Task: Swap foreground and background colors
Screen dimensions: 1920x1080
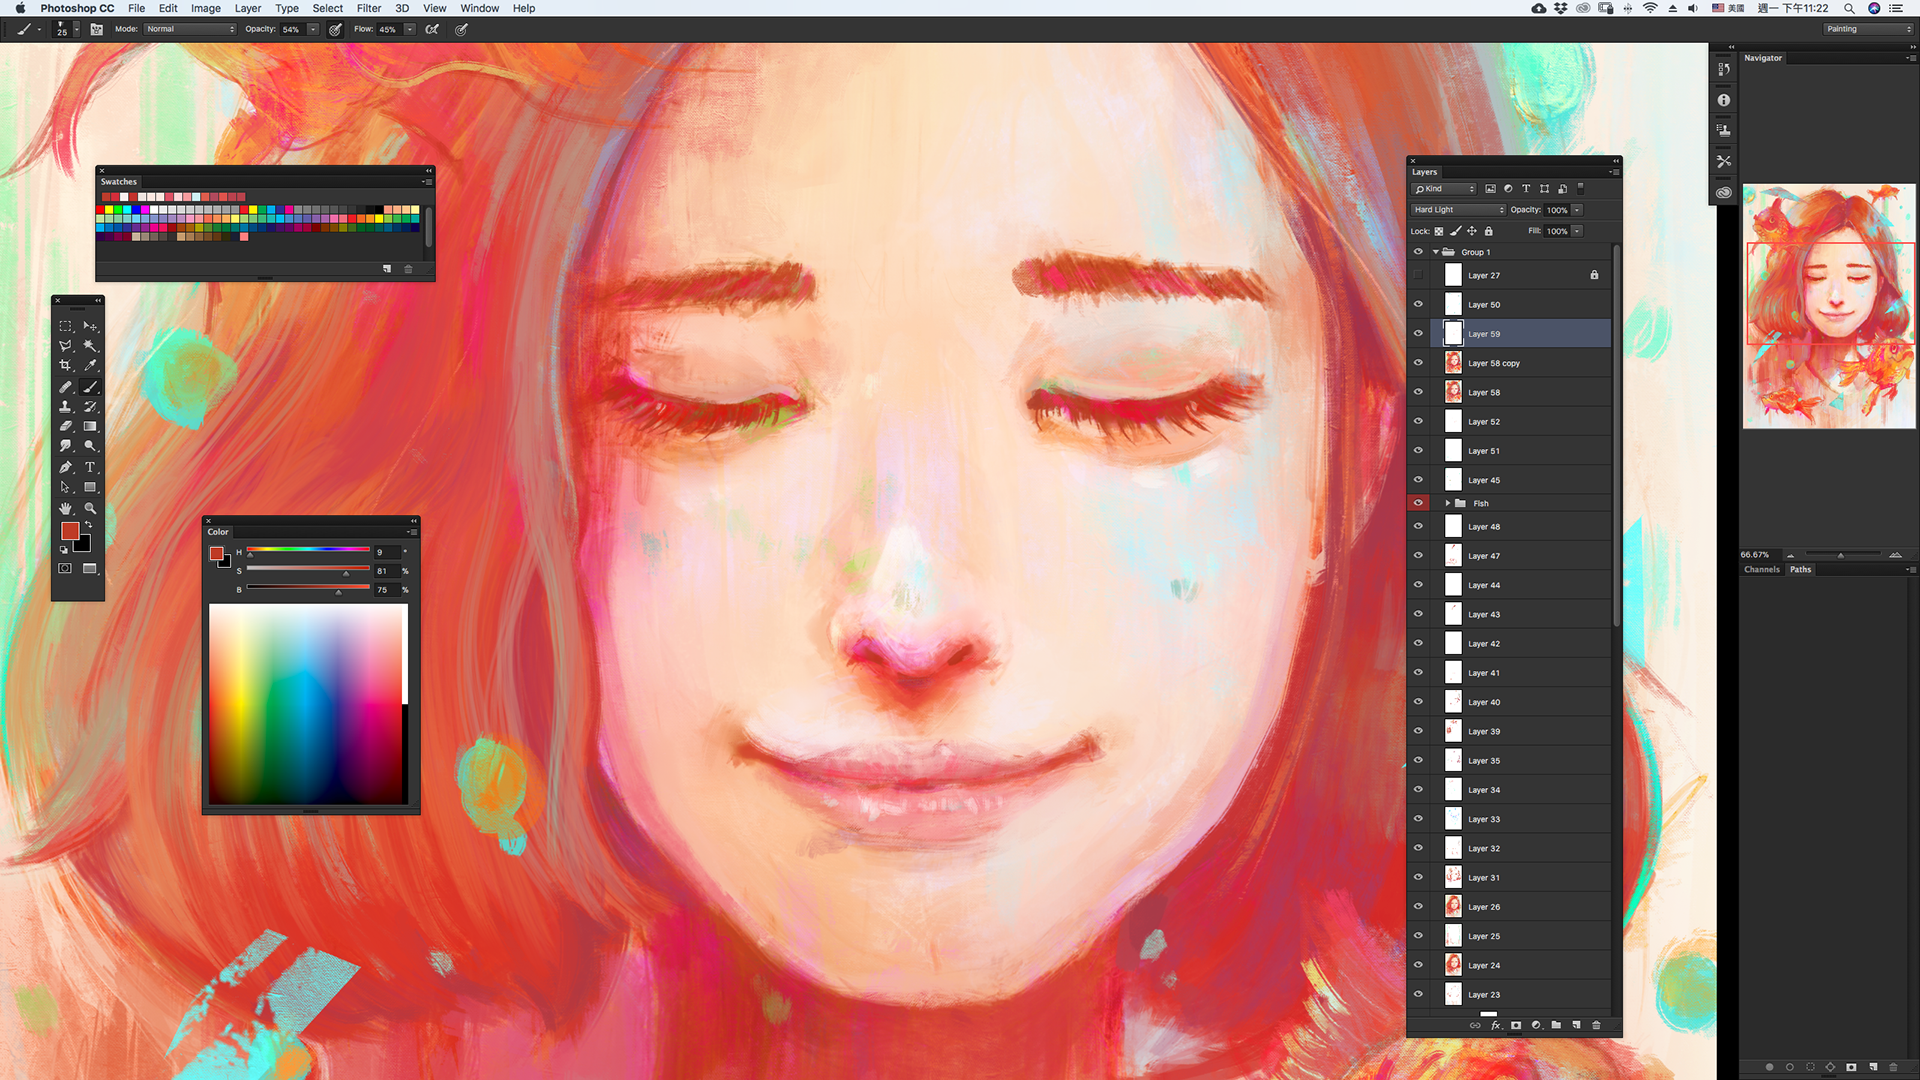Action: [88, 524]
